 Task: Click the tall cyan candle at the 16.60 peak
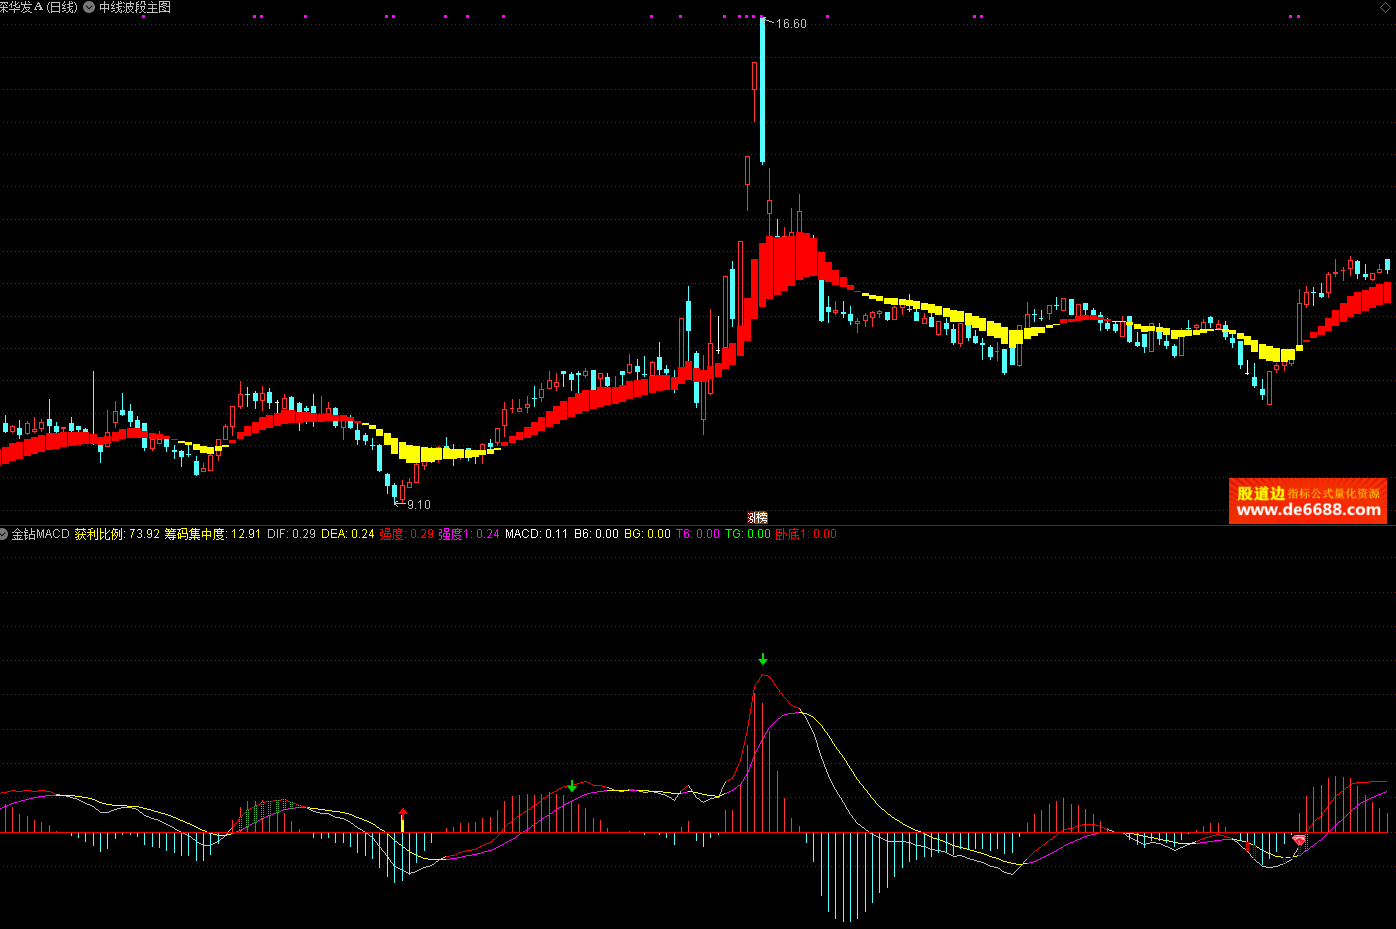[762, 90]
